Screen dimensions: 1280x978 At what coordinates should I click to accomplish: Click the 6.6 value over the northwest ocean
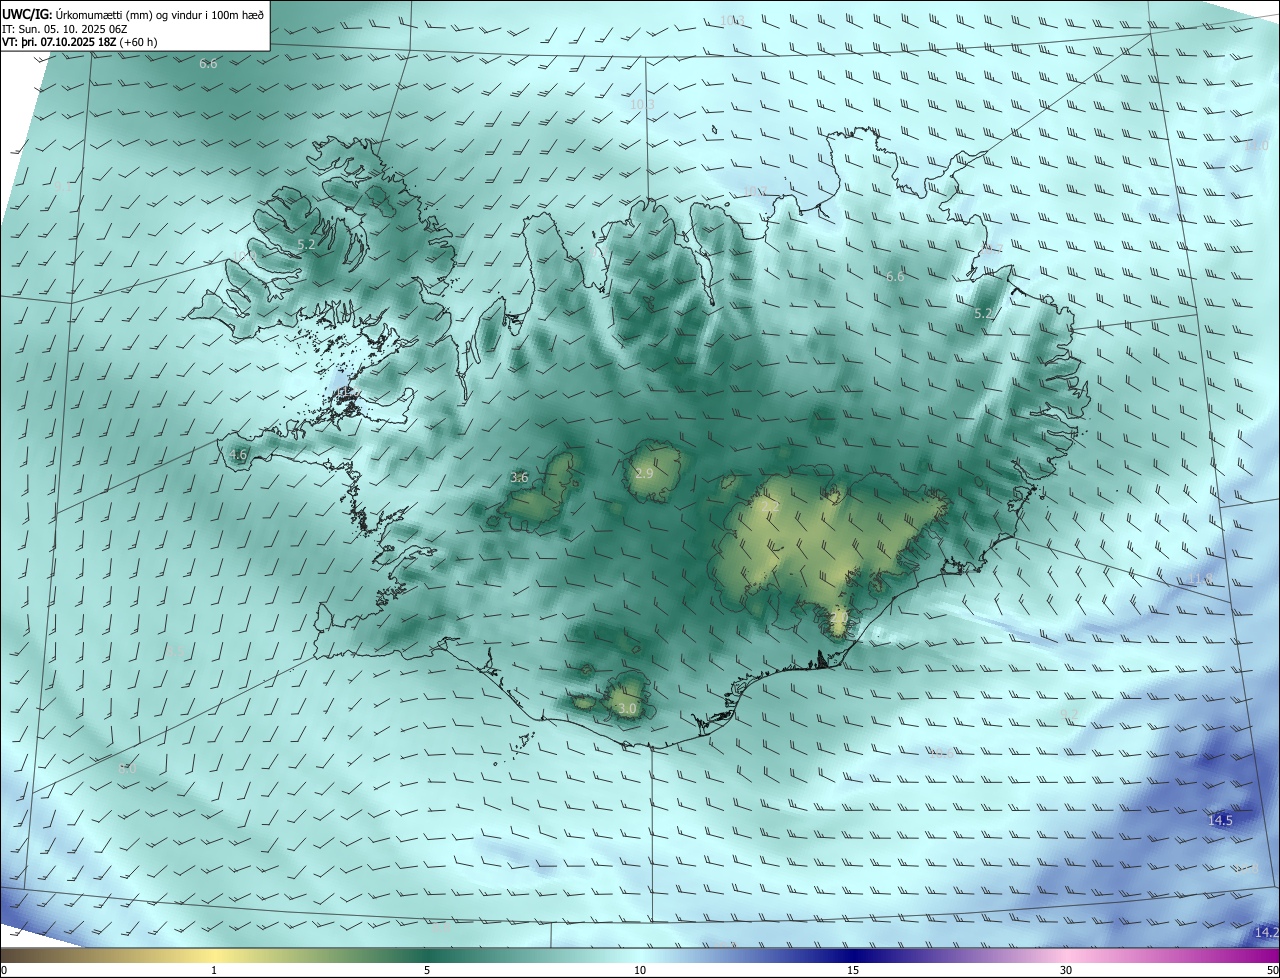(x=208, y=64)
